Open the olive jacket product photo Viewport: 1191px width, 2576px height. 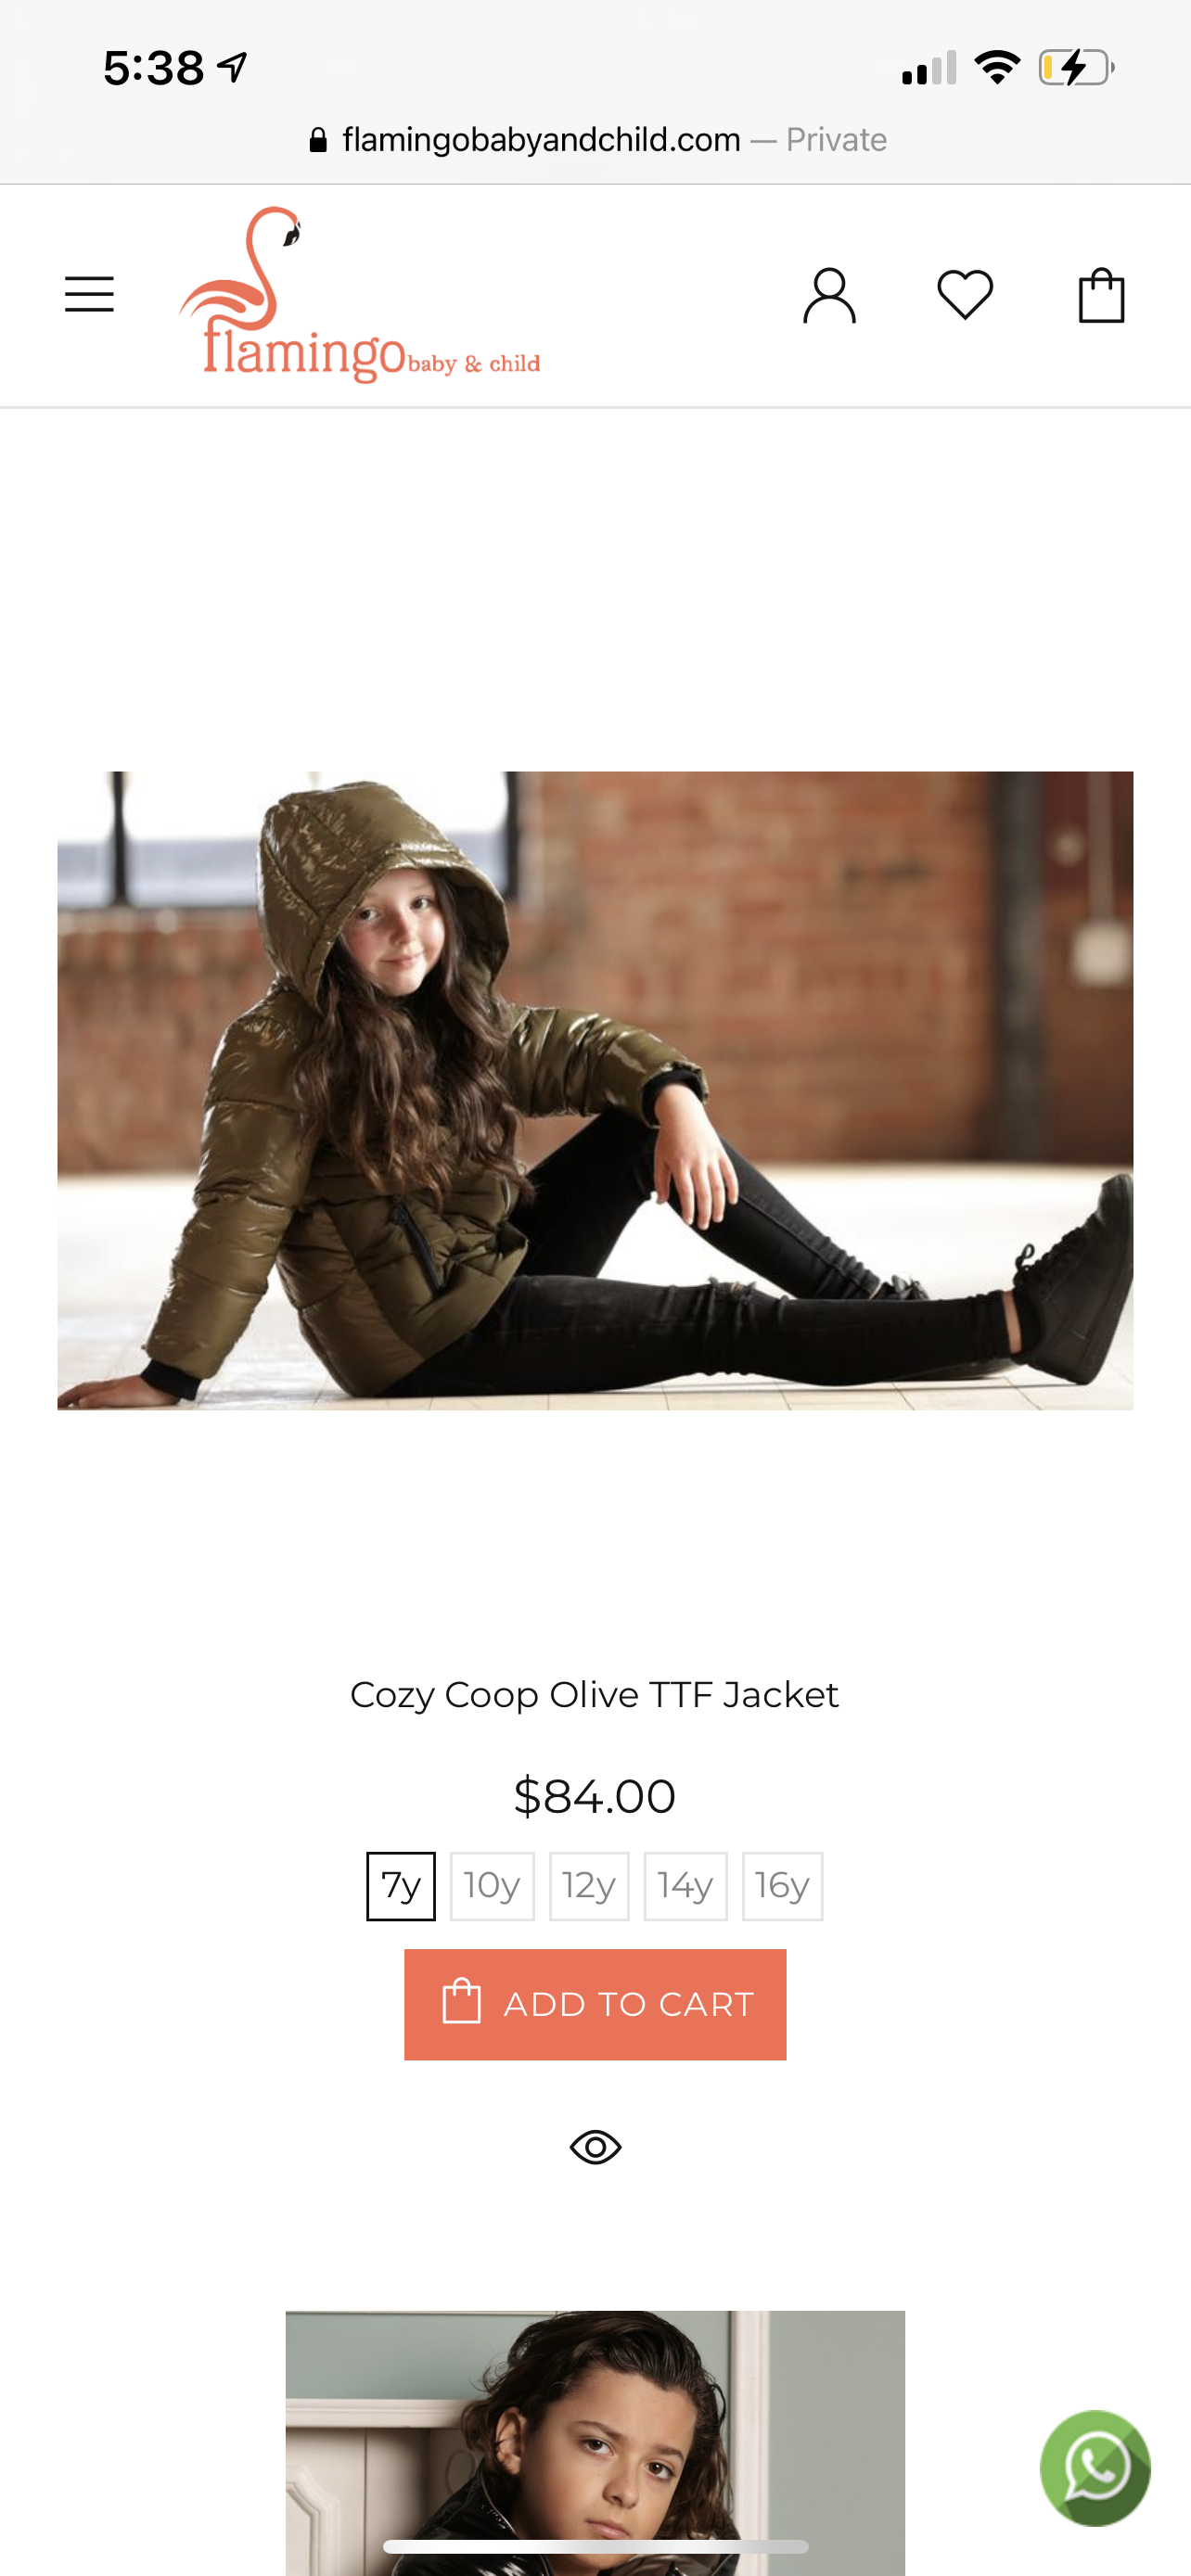595,1090
